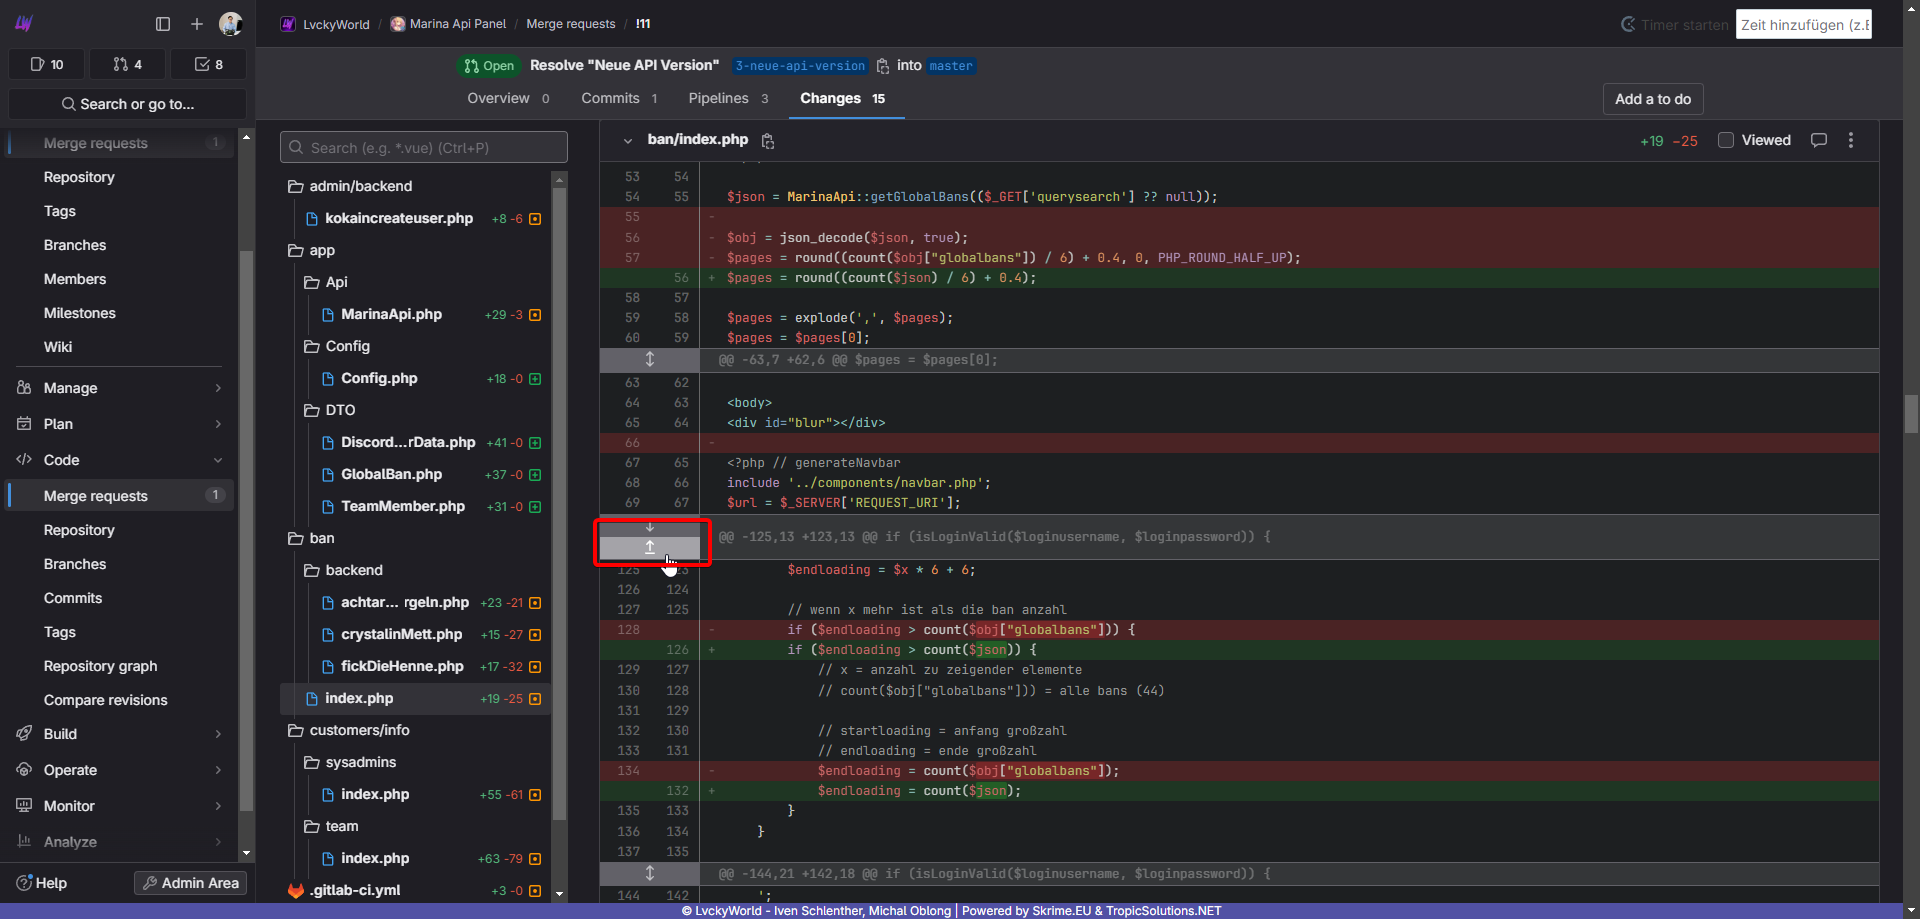This screenshot has width=1920, height=919.
Task: Copy file path of ban/index.php
Action: click(768, 141)
